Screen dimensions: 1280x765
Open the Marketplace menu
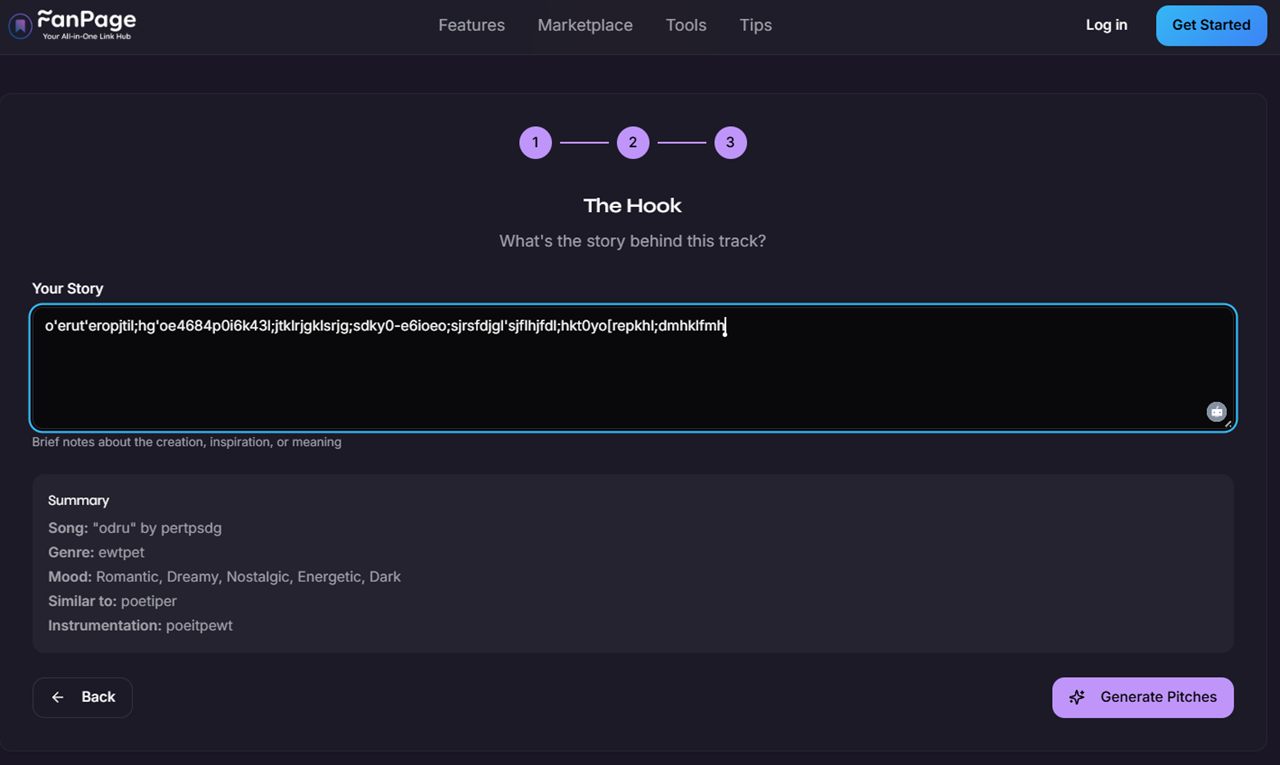(x=585, y=25)
